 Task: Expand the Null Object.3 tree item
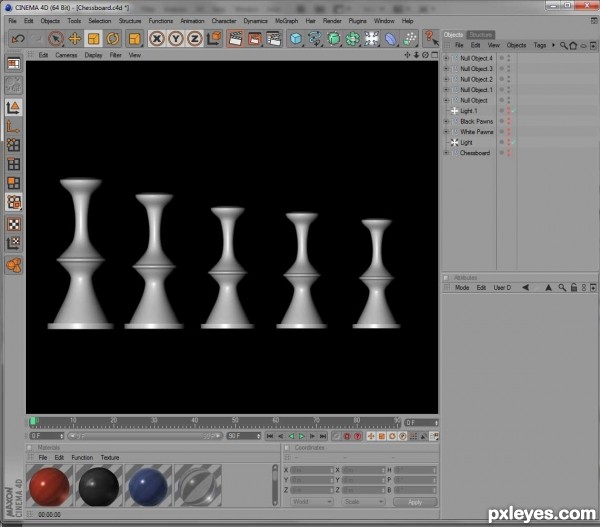tap(446, 69)
